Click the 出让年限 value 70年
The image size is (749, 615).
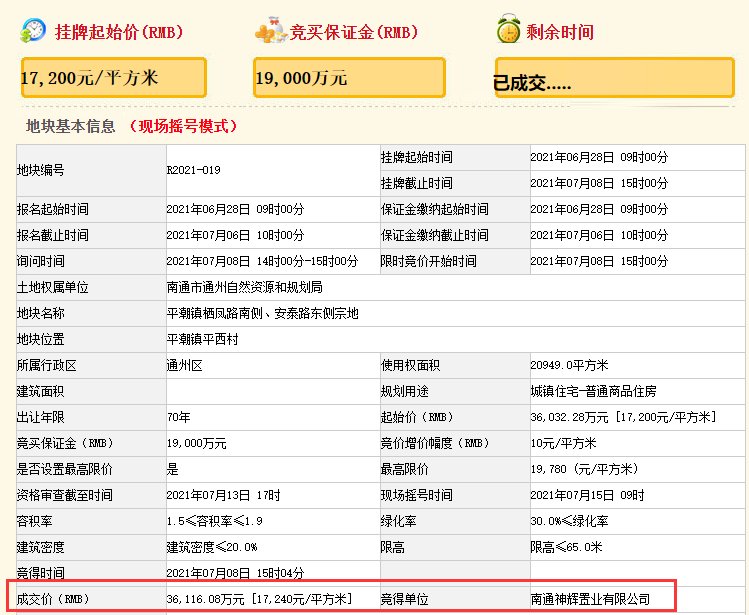(179, 418)
